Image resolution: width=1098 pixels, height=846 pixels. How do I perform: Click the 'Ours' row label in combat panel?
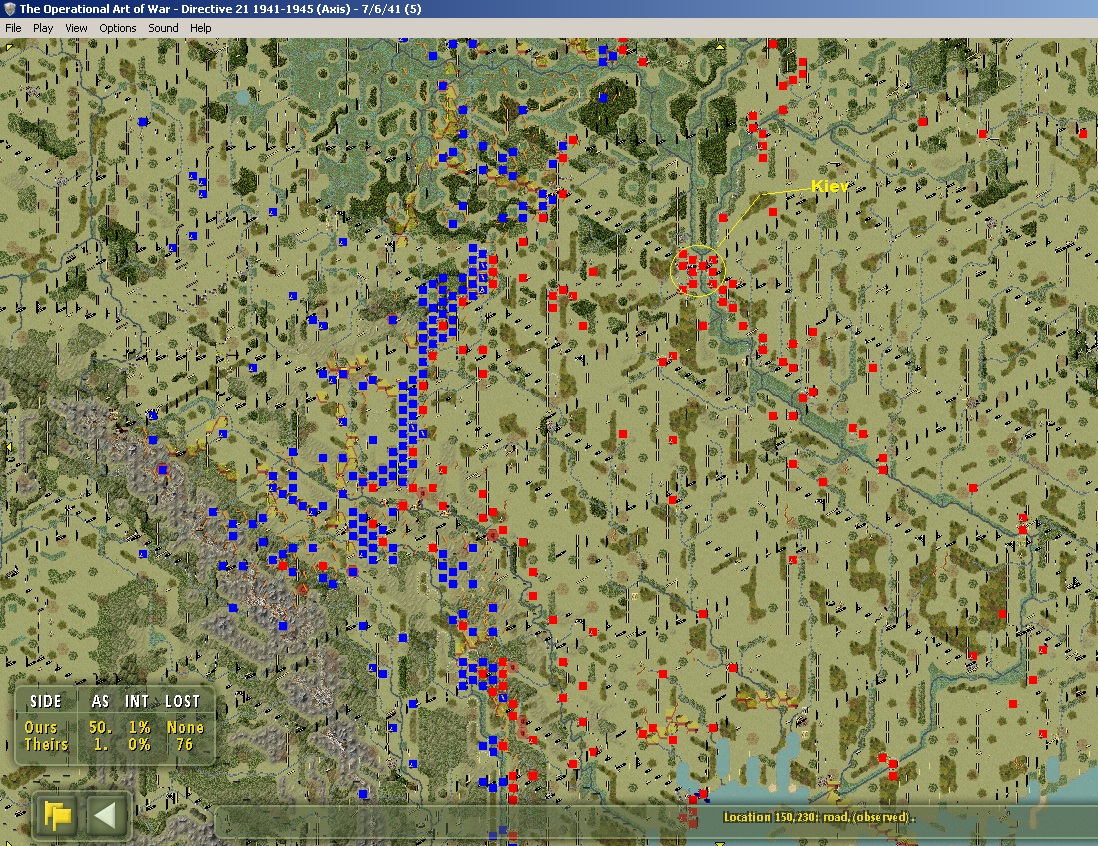41,727
